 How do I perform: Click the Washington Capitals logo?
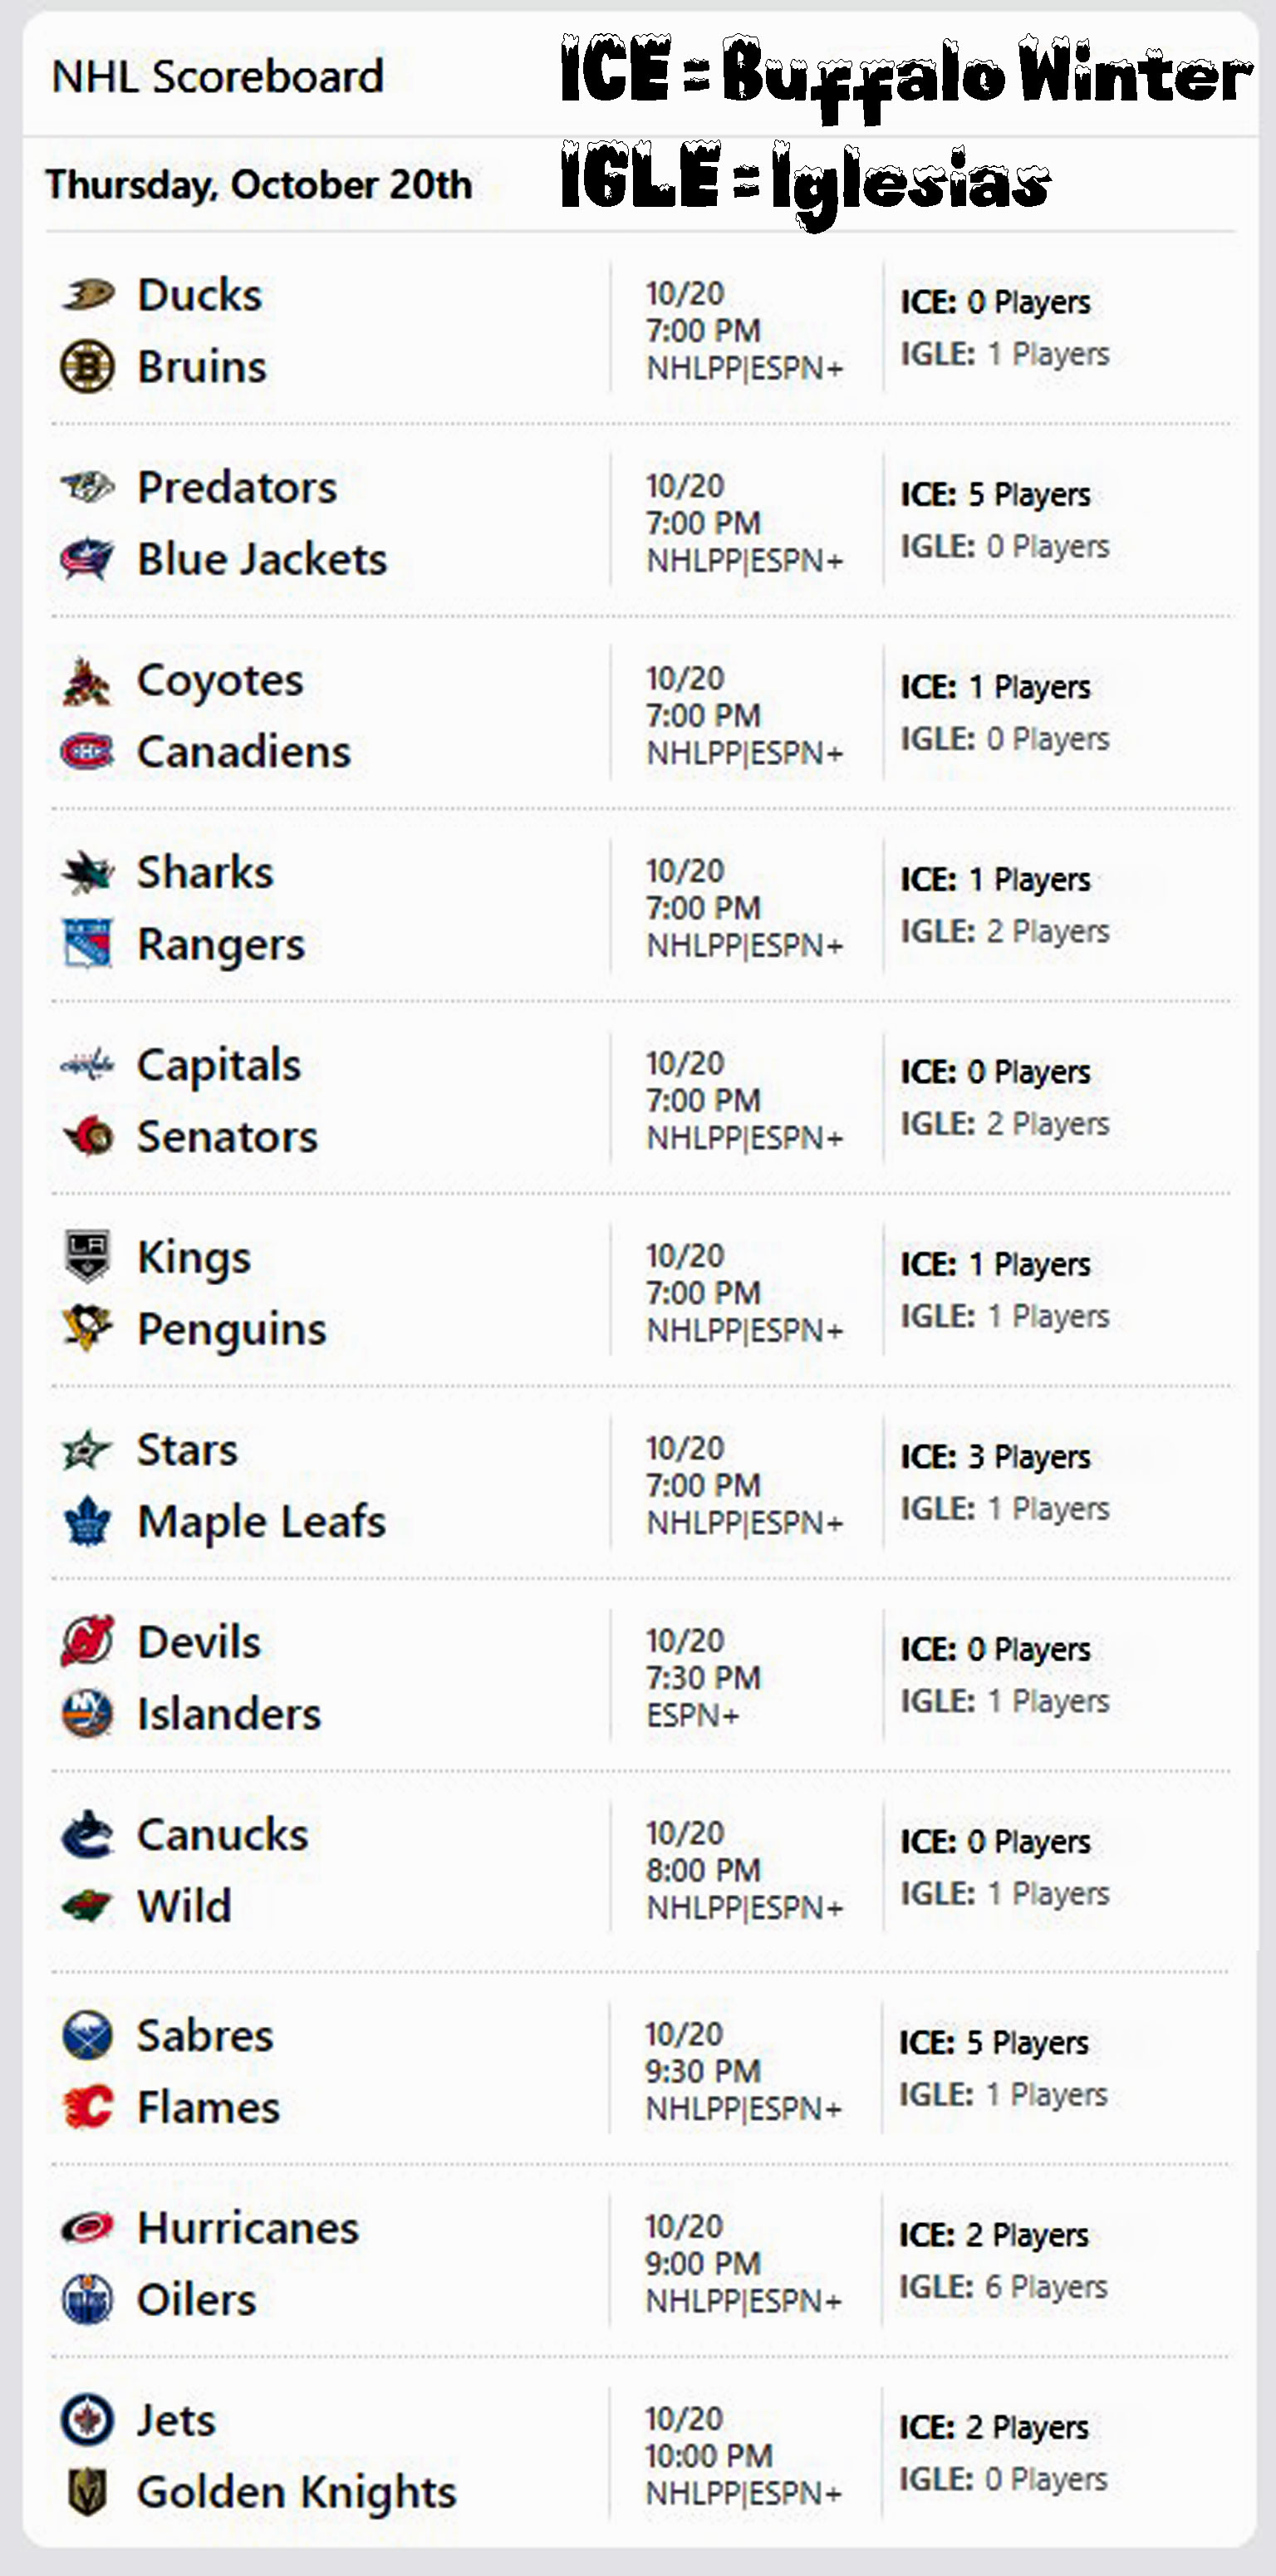[x=88, y=1065]
